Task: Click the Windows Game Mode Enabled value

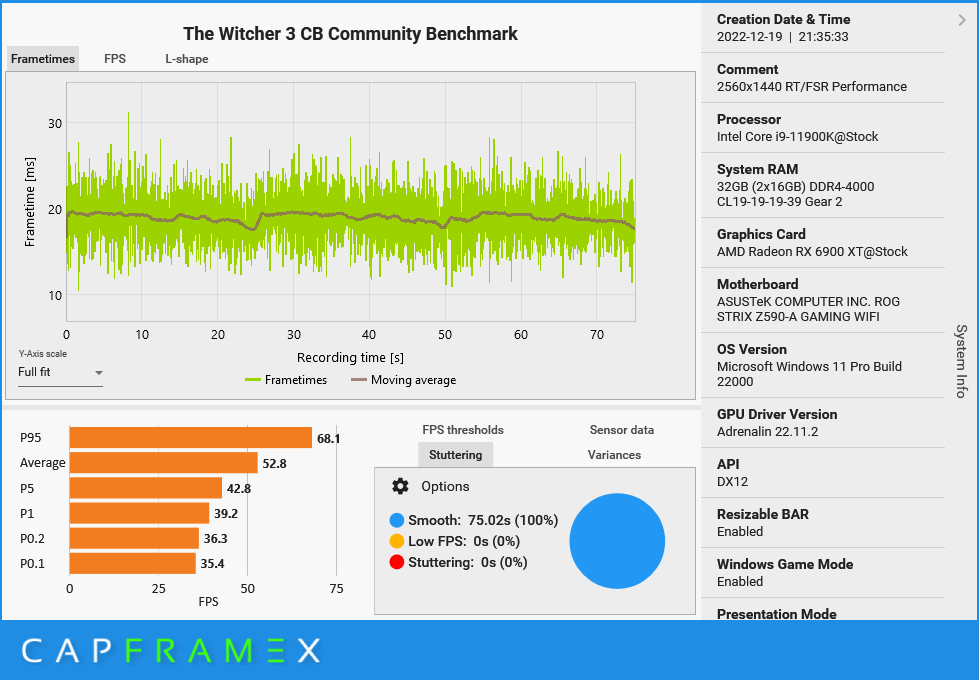Action: [x=740, y=581]
